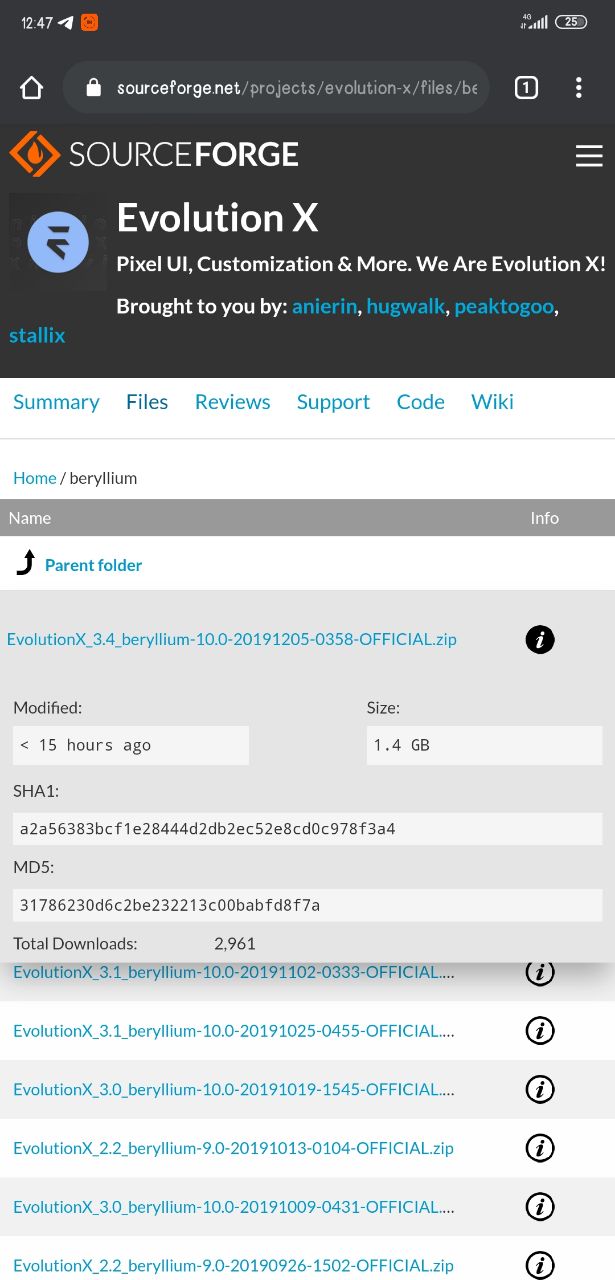Click the Name column header
This screenshot has height=1280, width=615.
(30, 518)
